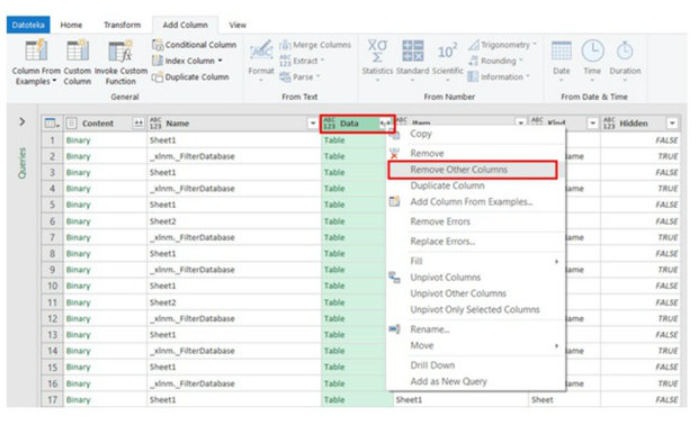This screenshot has height=443, width=700.
Task: Click table options icon in grid corner
Action: point(52,123)
